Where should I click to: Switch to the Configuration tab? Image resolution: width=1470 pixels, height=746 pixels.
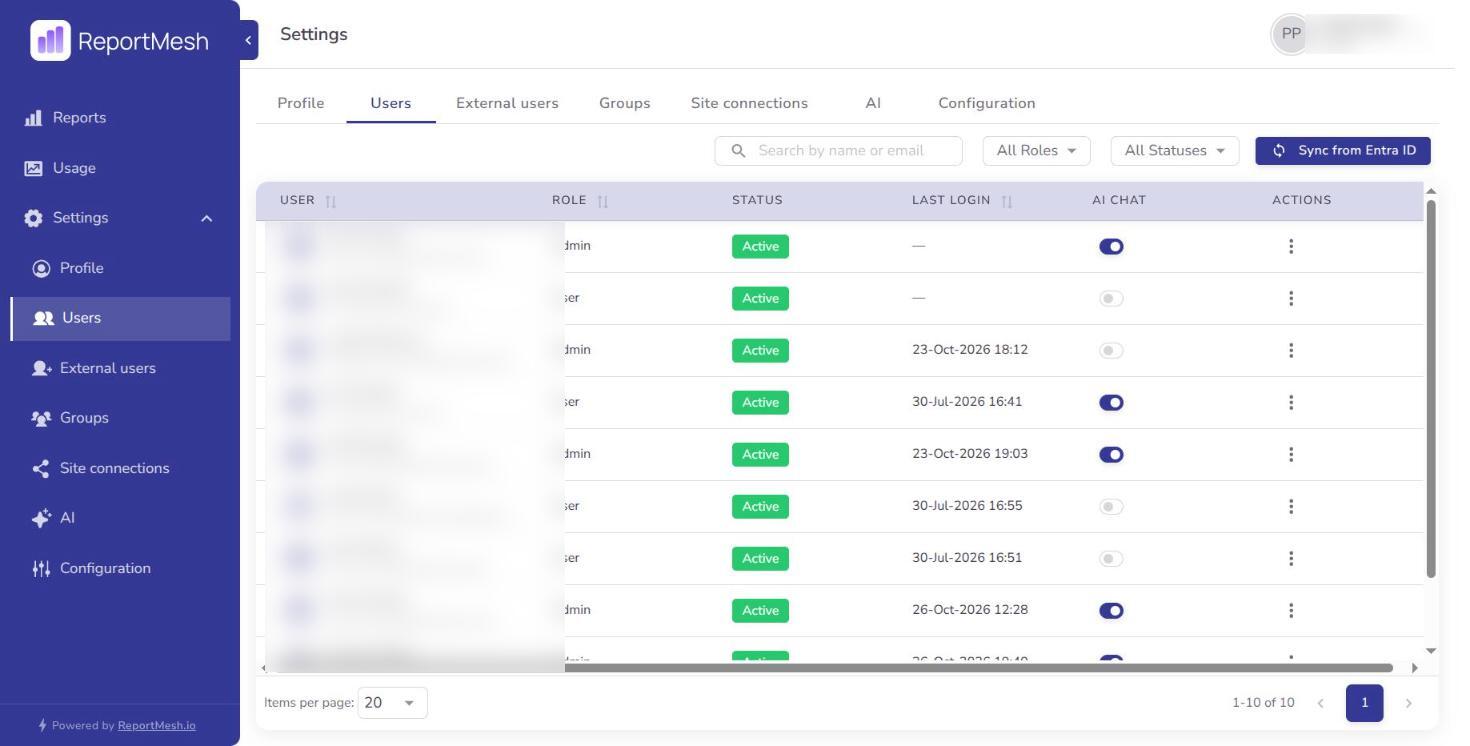pos(987,103)
